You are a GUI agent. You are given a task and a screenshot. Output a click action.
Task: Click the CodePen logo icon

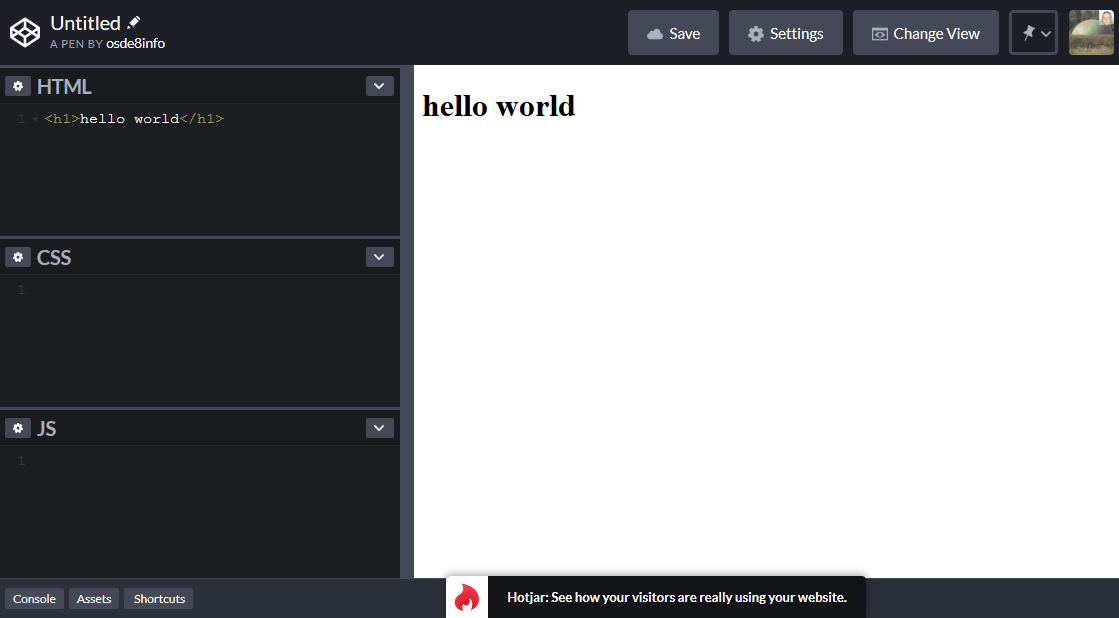pyautogui.click(x=24, y=33)
